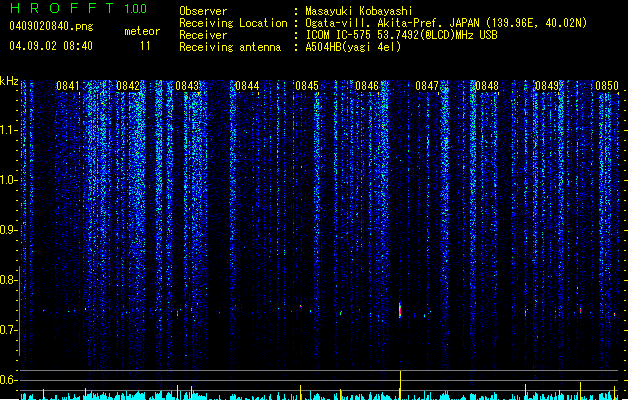629x400 pixels.
Task: Click the 'Observer' field label
Action: (203, 11)
